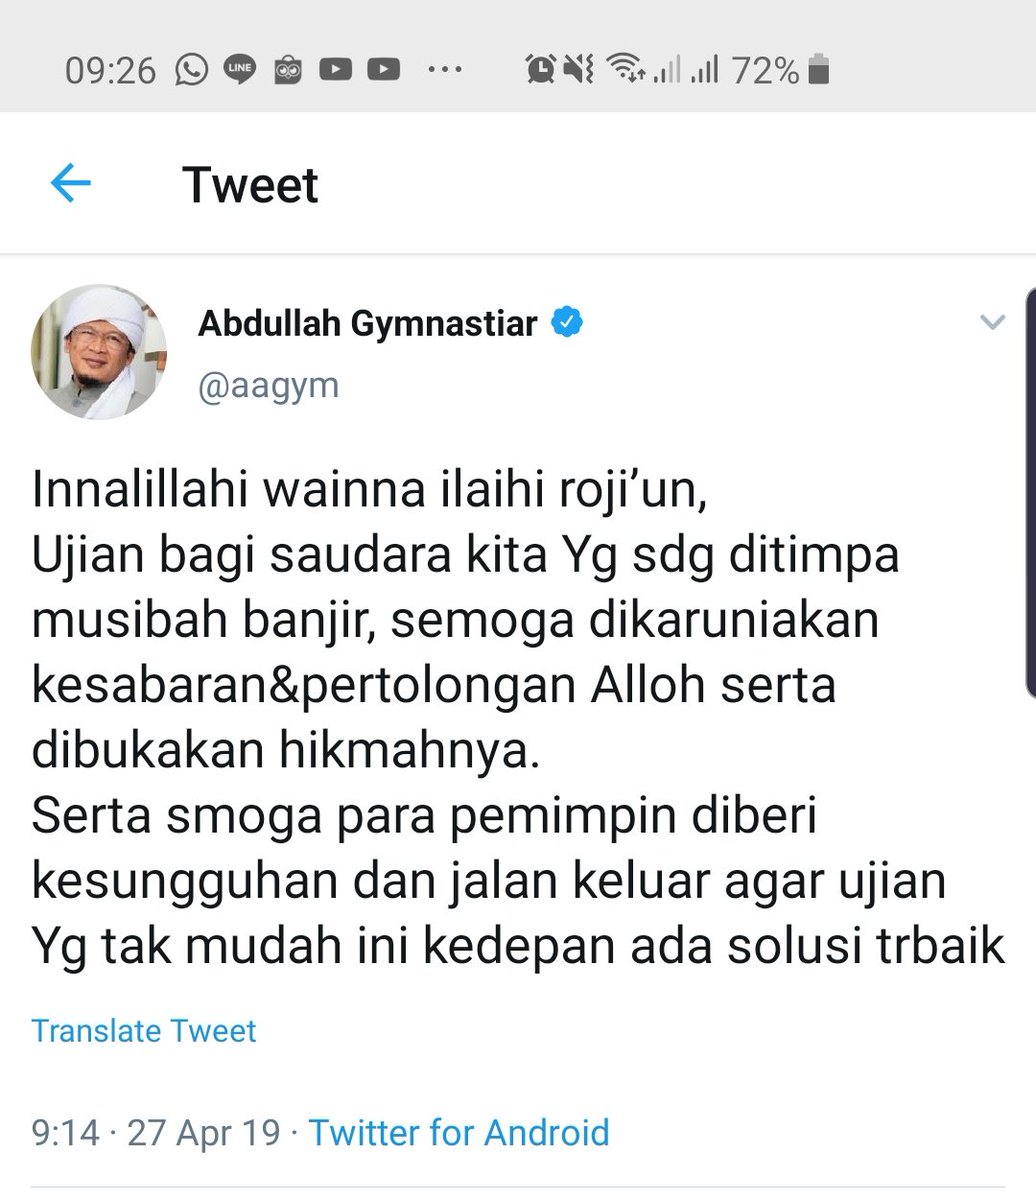Tap the blue back arrow

(70, 184)
